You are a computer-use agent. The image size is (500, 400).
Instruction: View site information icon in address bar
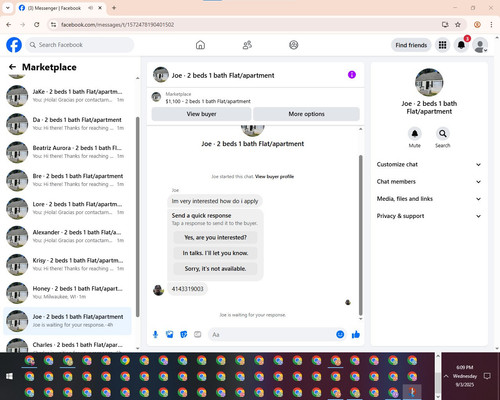point(53,25)
